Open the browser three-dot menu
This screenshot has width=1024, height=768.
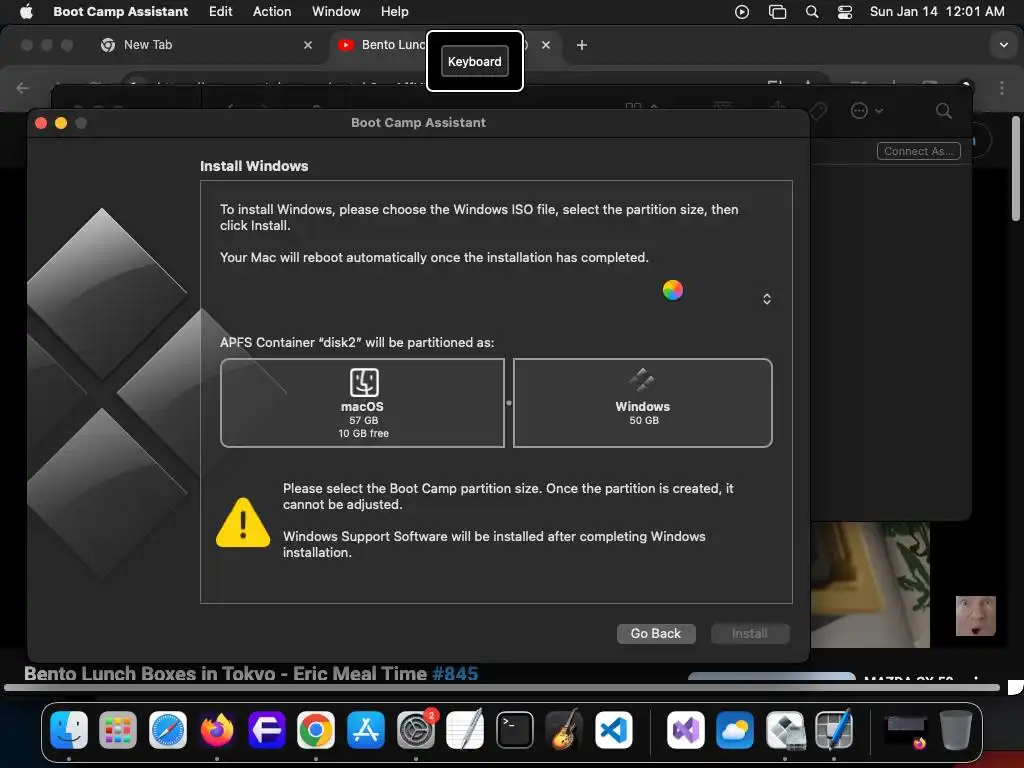[1001, 88]
